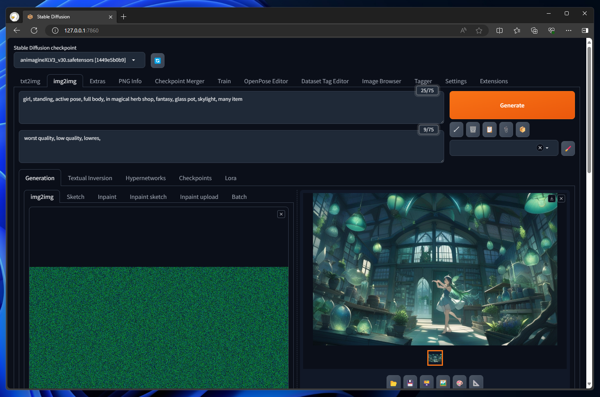Clear the prompt with the trash icon
Viewport: 600px width, 397px height.
473,129
